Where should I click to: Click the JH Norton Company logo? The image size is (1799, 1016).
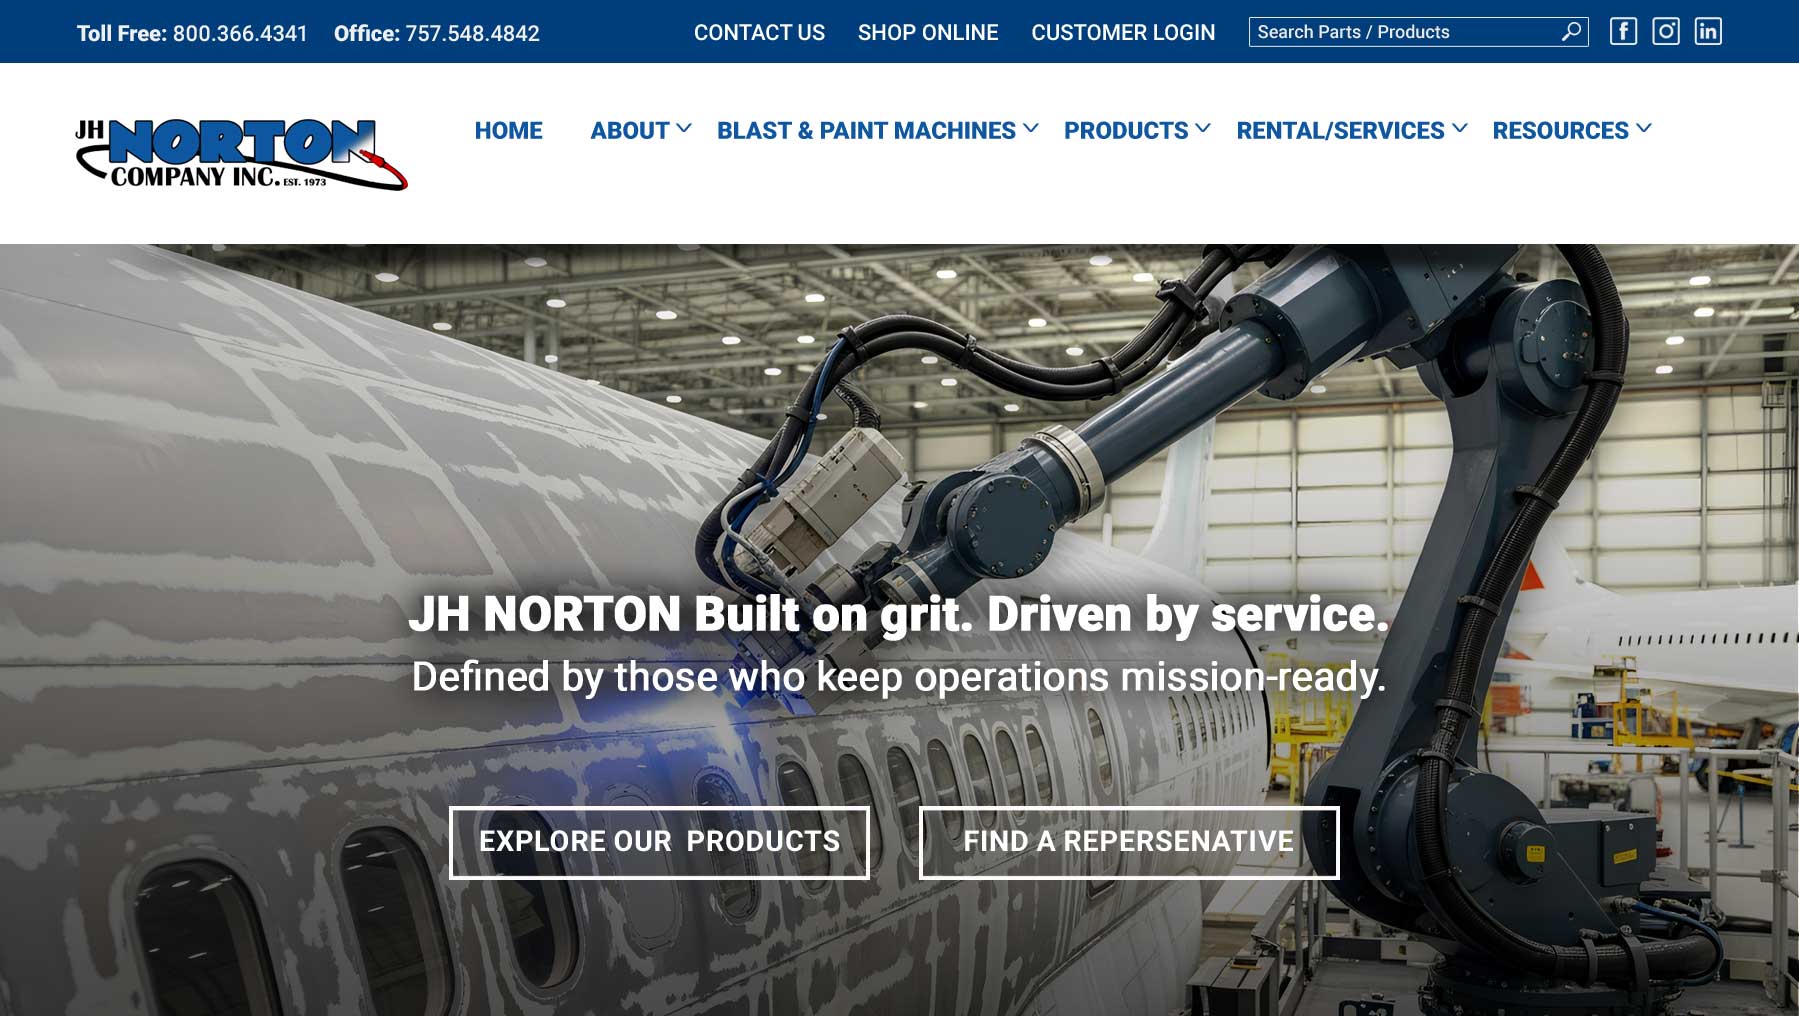(x=241, y=154)
